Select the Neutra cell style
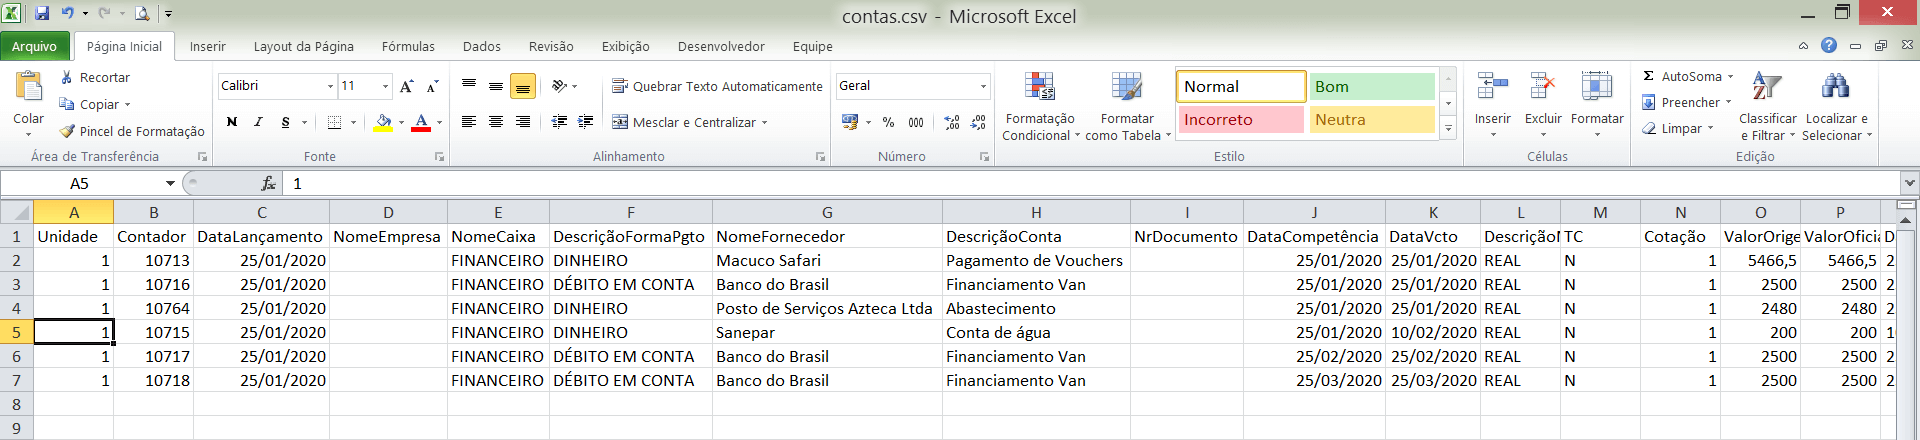1920x440 pixels. pos(1372,119)
